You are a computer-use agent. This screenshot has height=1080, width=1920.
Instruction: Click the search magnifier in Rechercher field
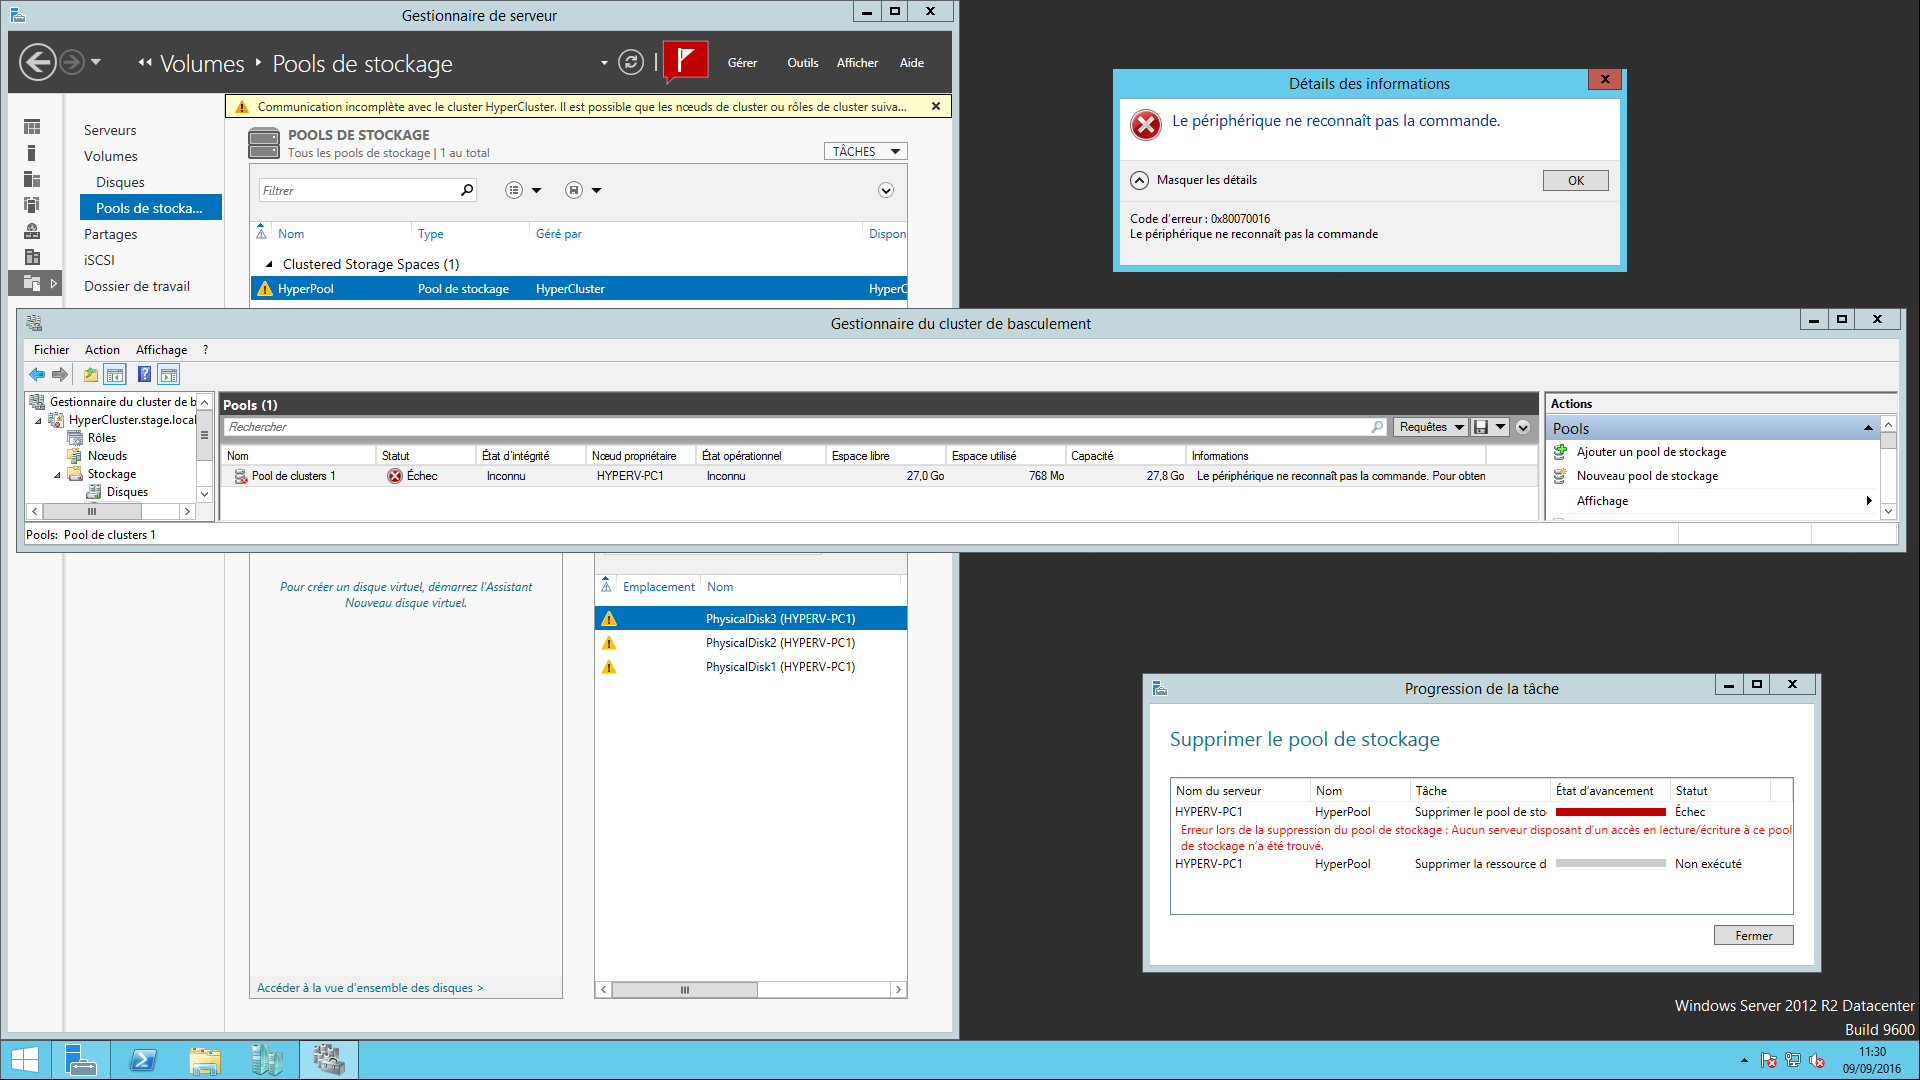pos(1377,427)
